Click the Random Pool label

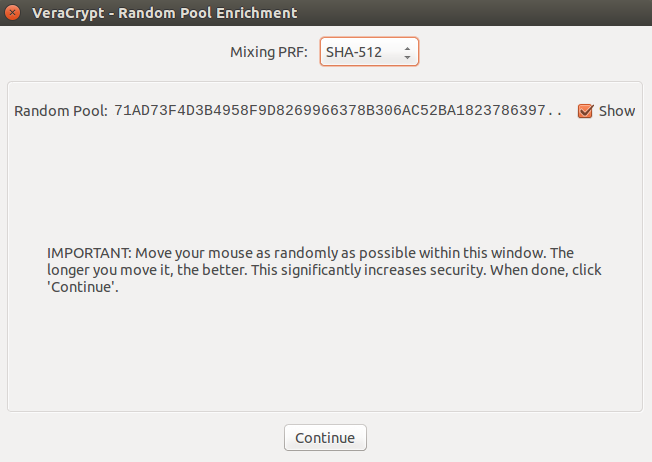[x=61, y=111]
